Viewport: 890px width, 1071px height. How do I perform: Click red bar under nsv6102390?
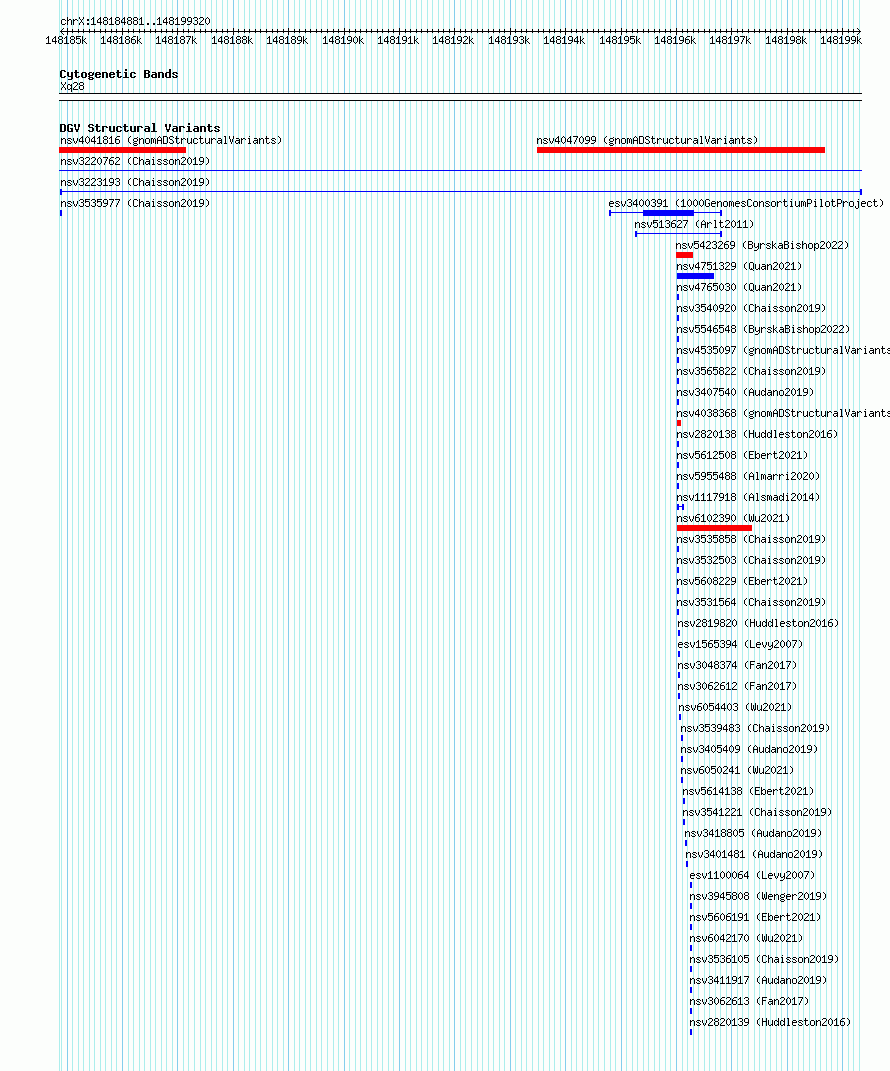coord(714,528)
